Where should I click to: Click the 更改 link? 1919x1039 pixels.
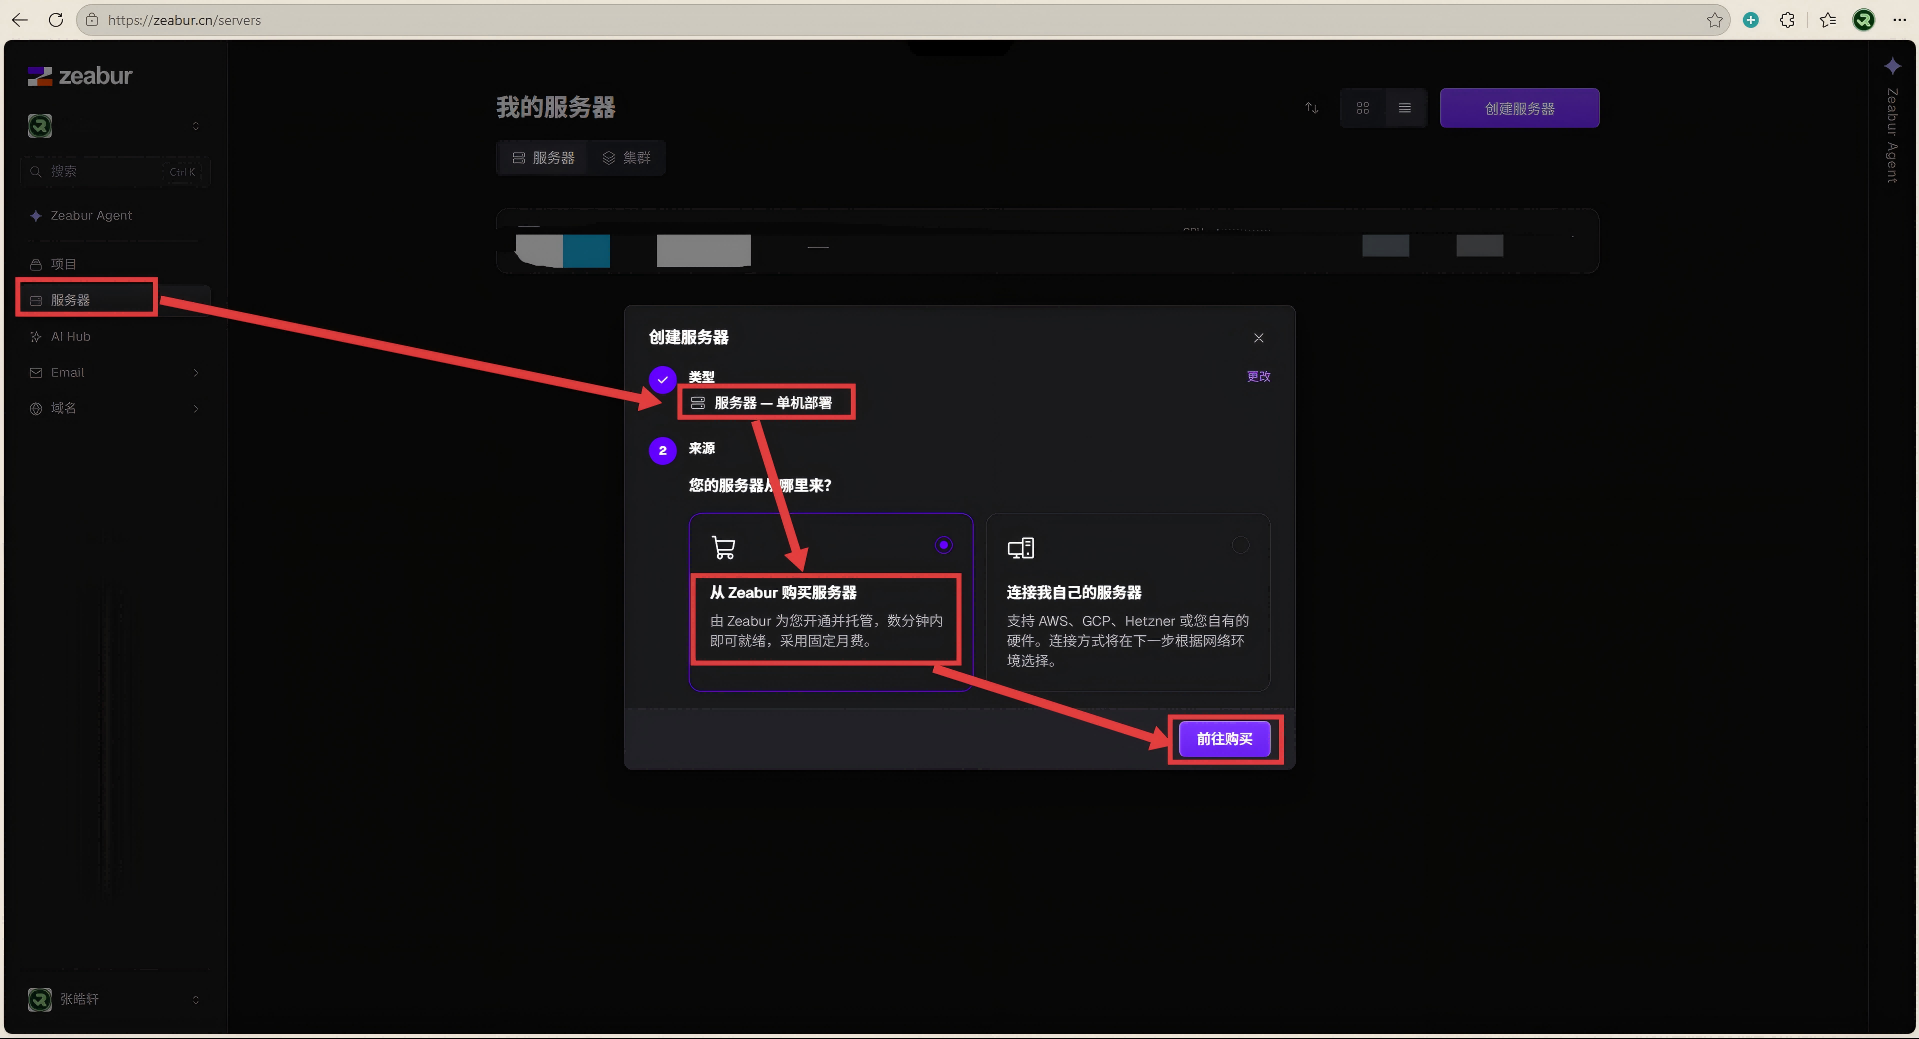point(1259,377)
